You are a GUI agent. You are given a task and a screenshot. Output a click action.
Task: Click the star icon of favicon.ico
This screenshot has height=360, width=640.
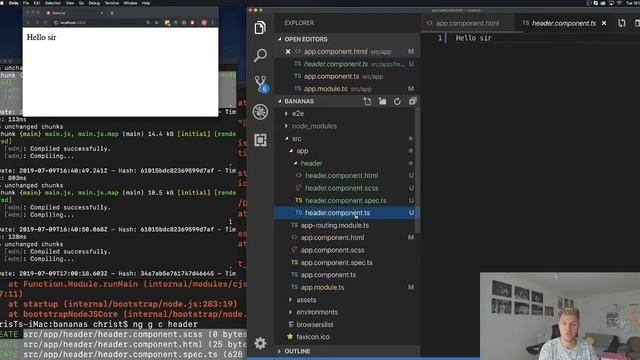click(x=290, y=337)
